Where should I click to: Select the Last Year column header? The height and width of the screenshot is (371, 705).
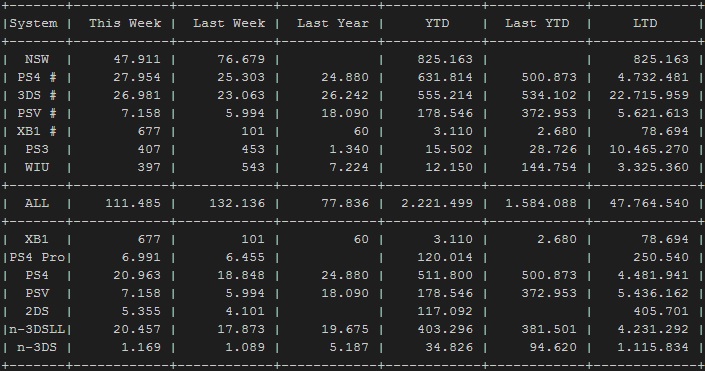point(333,23)
